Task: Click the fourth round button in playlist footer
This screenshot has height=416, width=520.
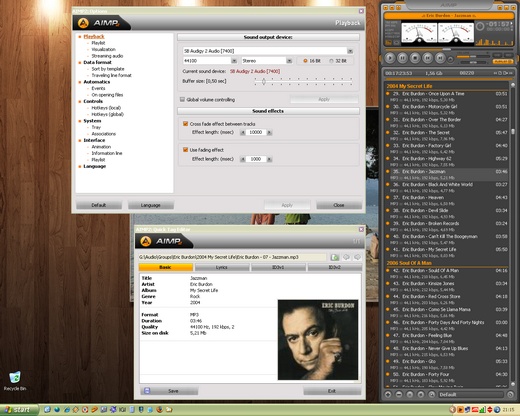Action: click(421, 395)
